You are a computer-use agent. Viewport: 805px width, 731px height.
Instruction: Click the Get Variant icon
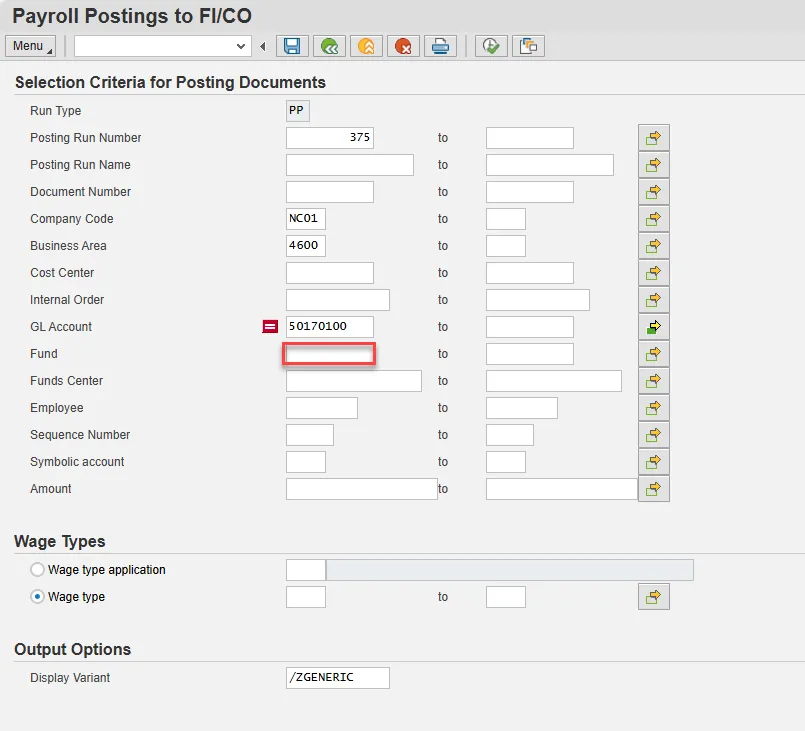click(527, 46)
